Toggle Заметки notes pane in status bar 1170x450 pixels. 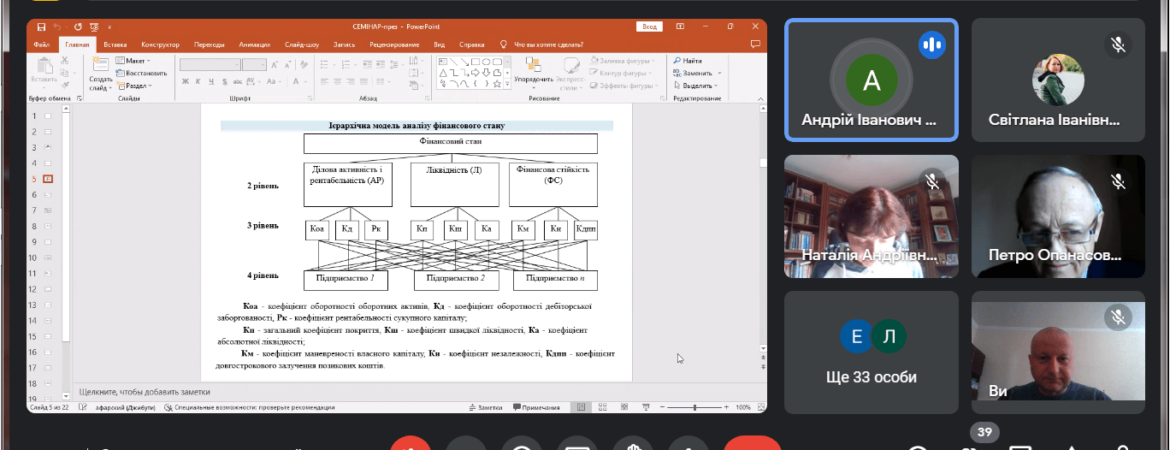(485, 407)
